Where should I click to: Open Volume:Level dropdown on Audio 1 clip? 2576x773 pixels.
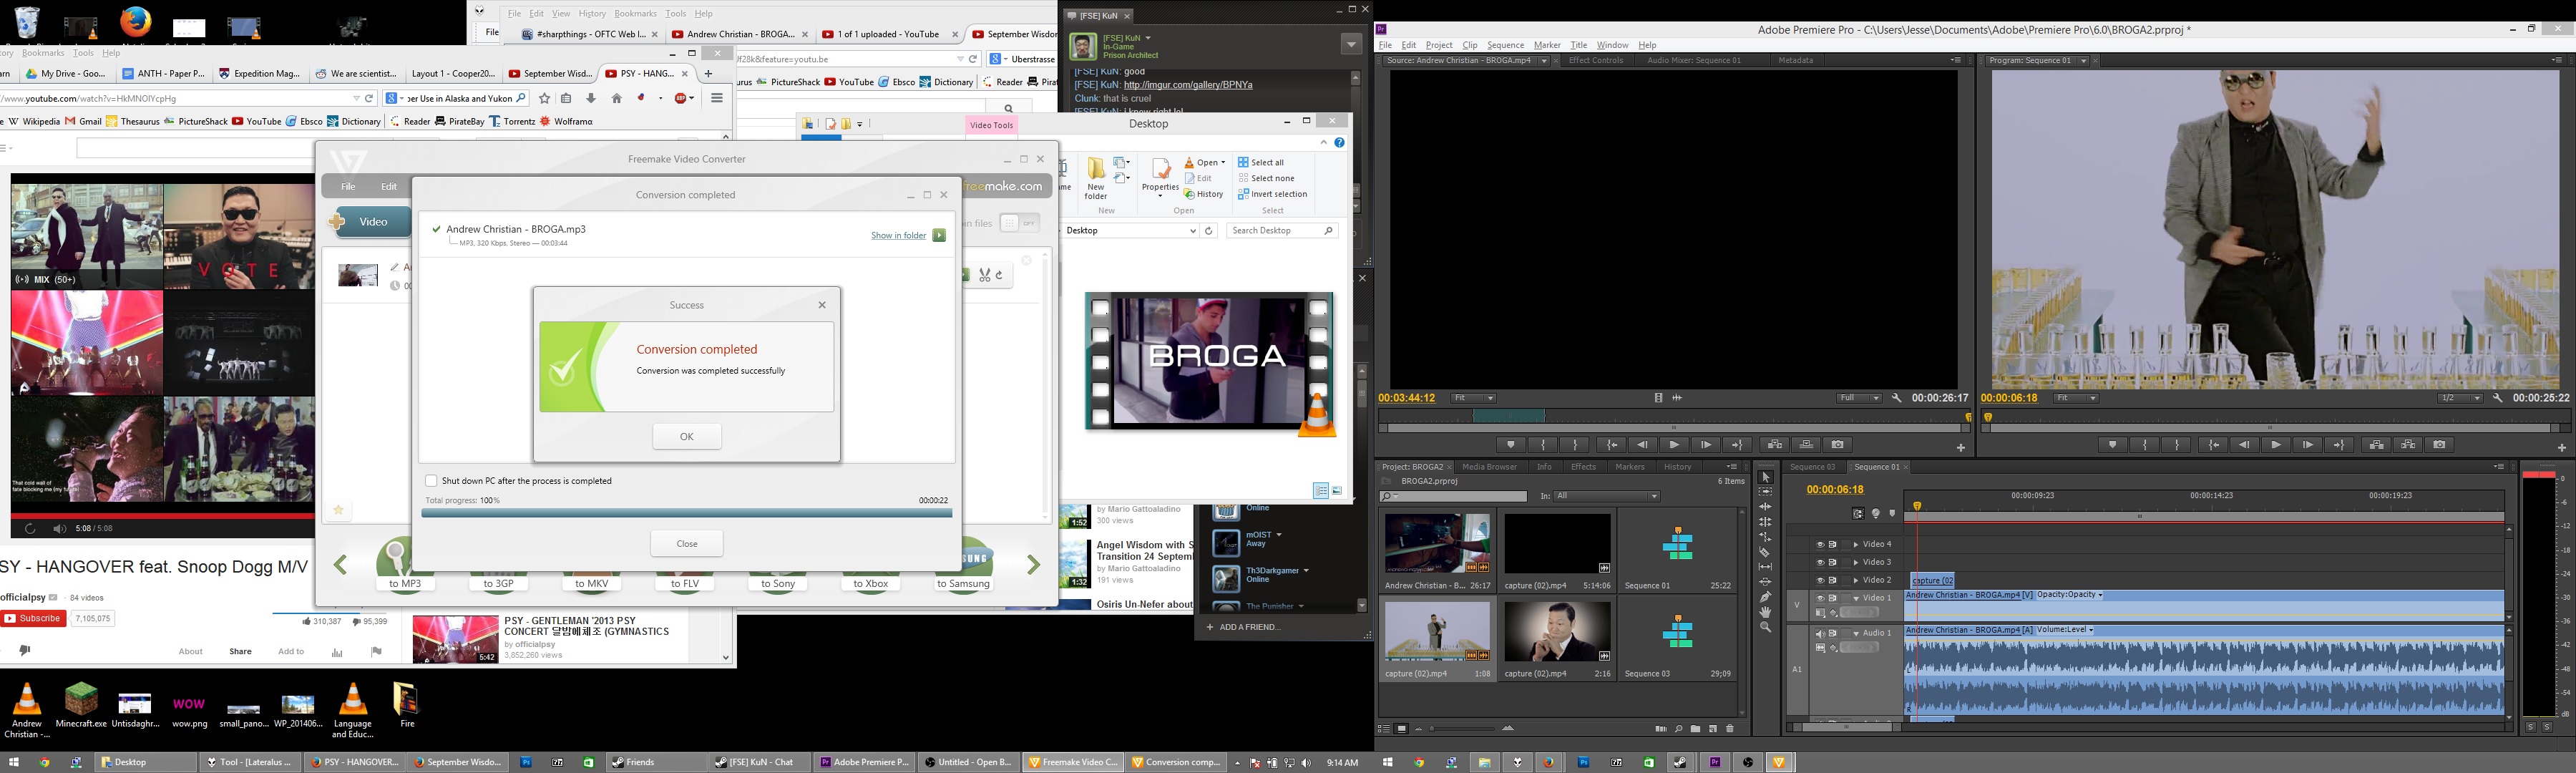[2064, 630]
